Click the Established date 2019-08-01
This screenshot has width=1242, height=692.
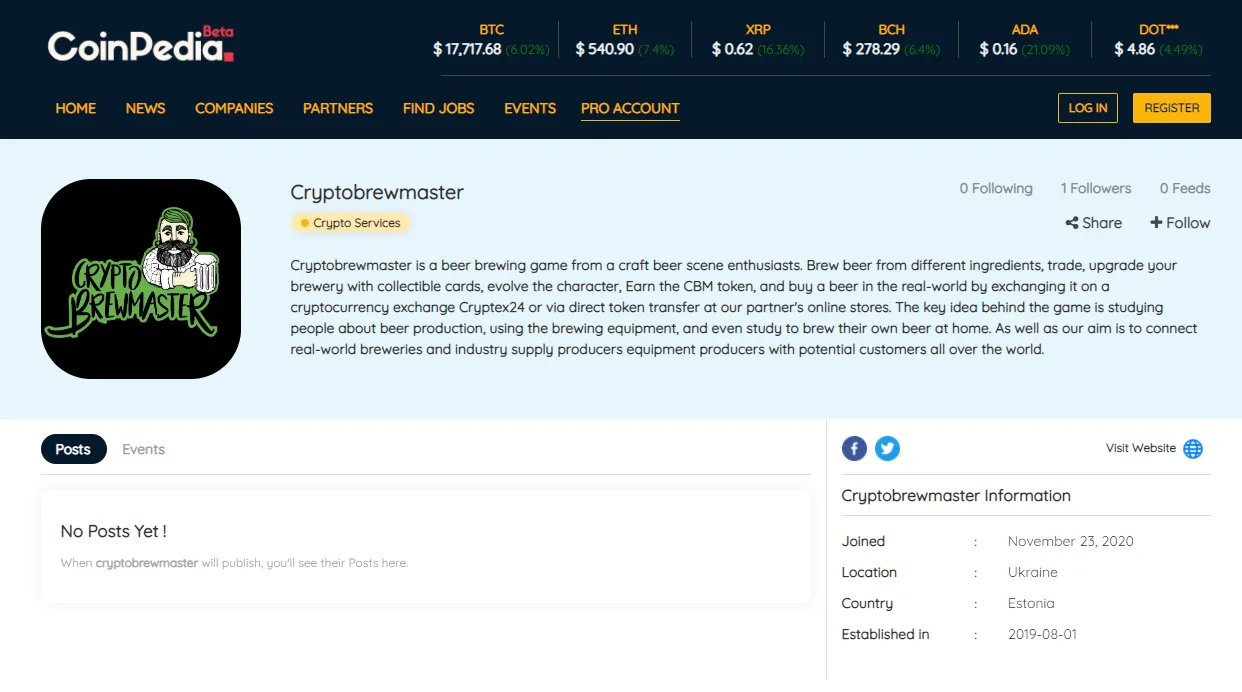tap(1042, 634)
